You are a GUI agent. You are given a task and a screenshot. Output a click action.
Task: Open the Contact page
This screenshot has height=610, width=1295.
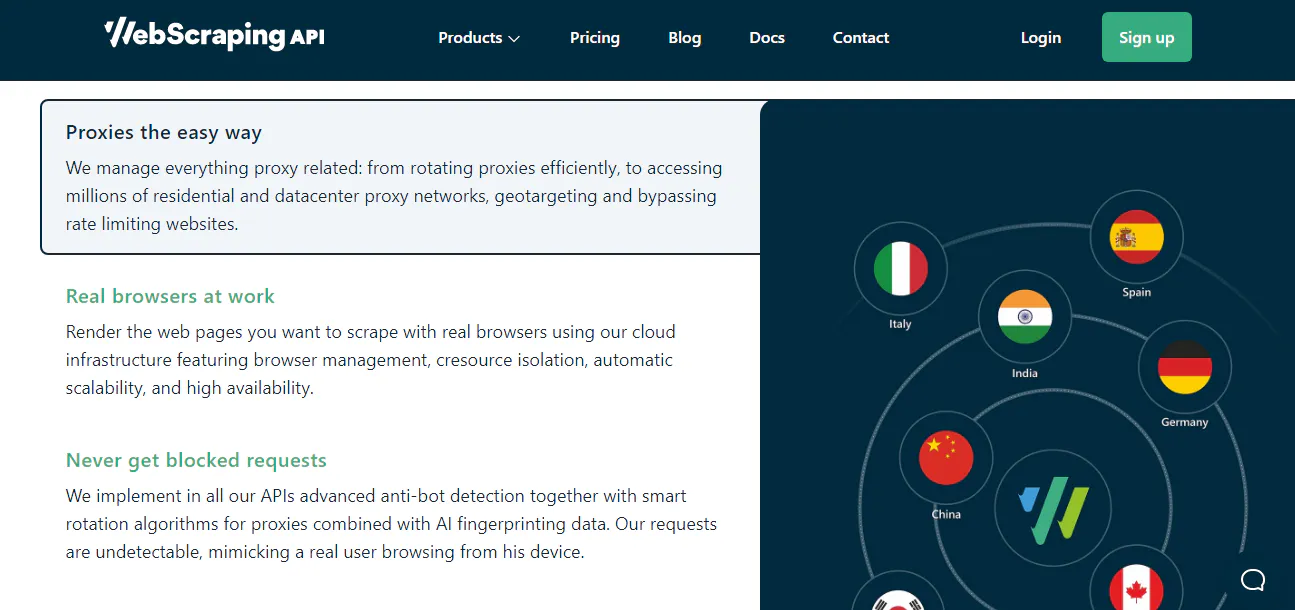pos(860,37)
